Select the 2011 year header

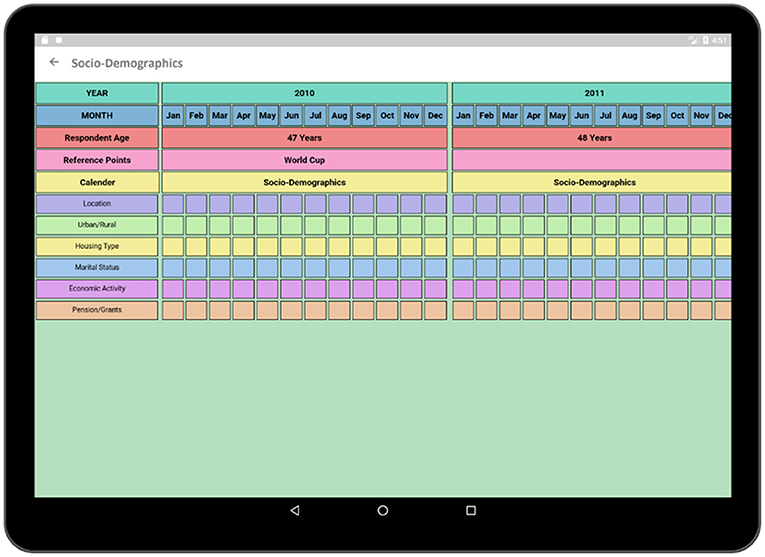coord(592,93)
